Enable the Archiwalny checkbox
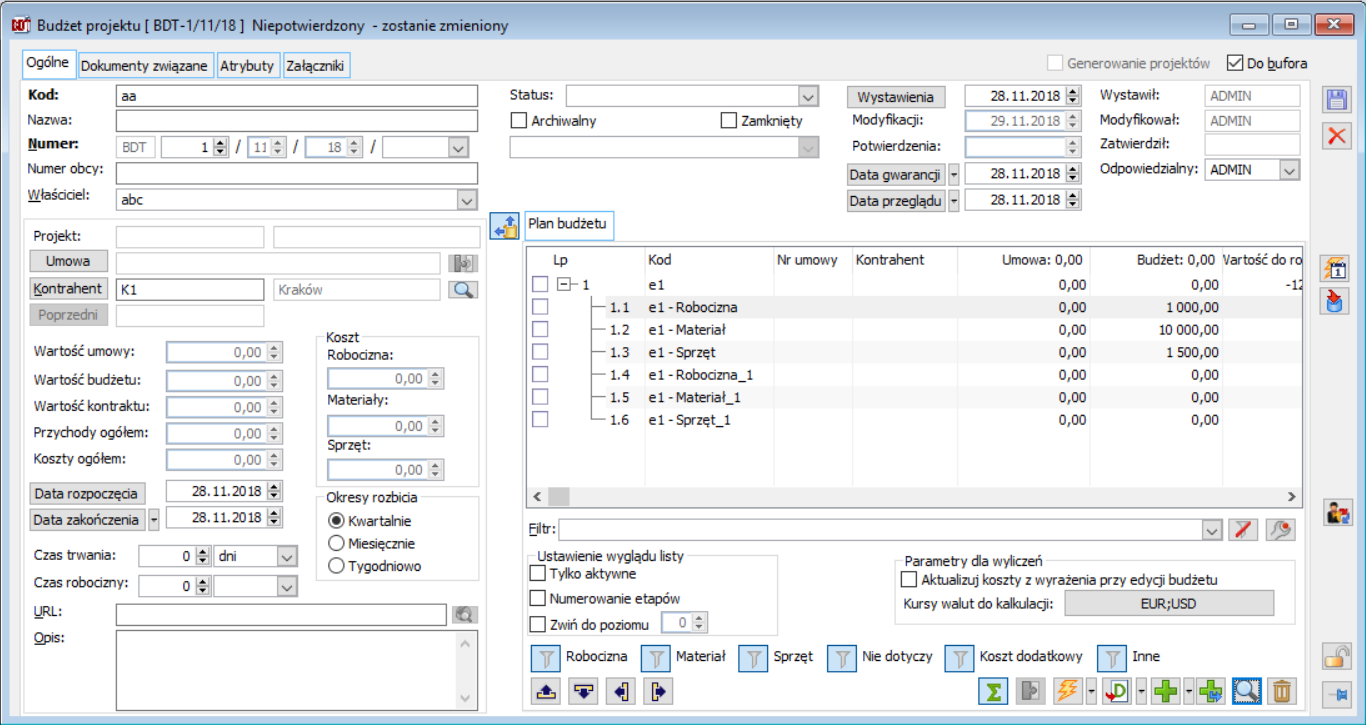The image size is (1366, 725). click(x=518, y=121)
